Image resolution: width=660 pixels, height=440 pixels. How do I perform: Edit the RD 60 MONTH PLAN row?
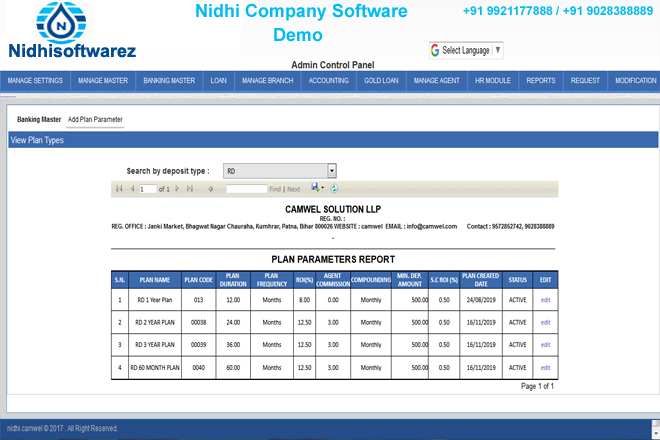click(546, 368)
